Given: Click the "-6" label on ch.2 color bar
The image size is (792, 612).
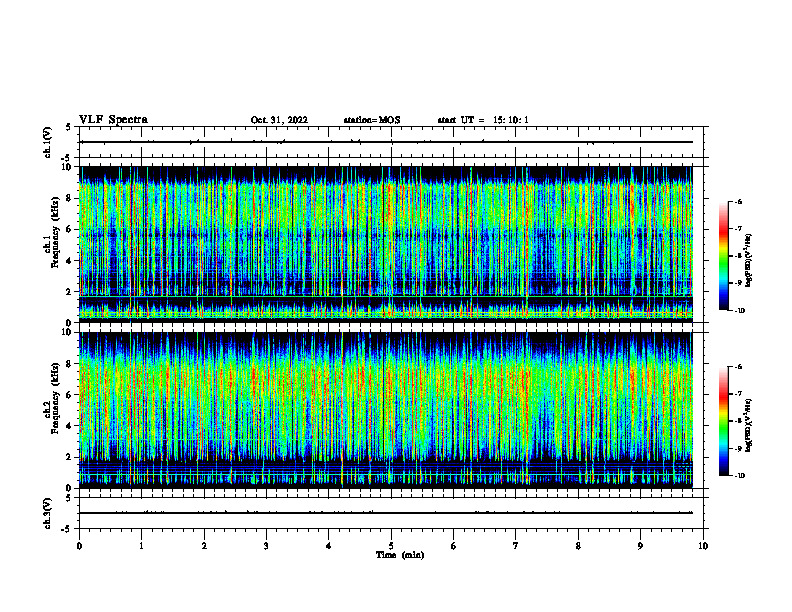Looking at the screenshot, I should [x=738, y=367].
